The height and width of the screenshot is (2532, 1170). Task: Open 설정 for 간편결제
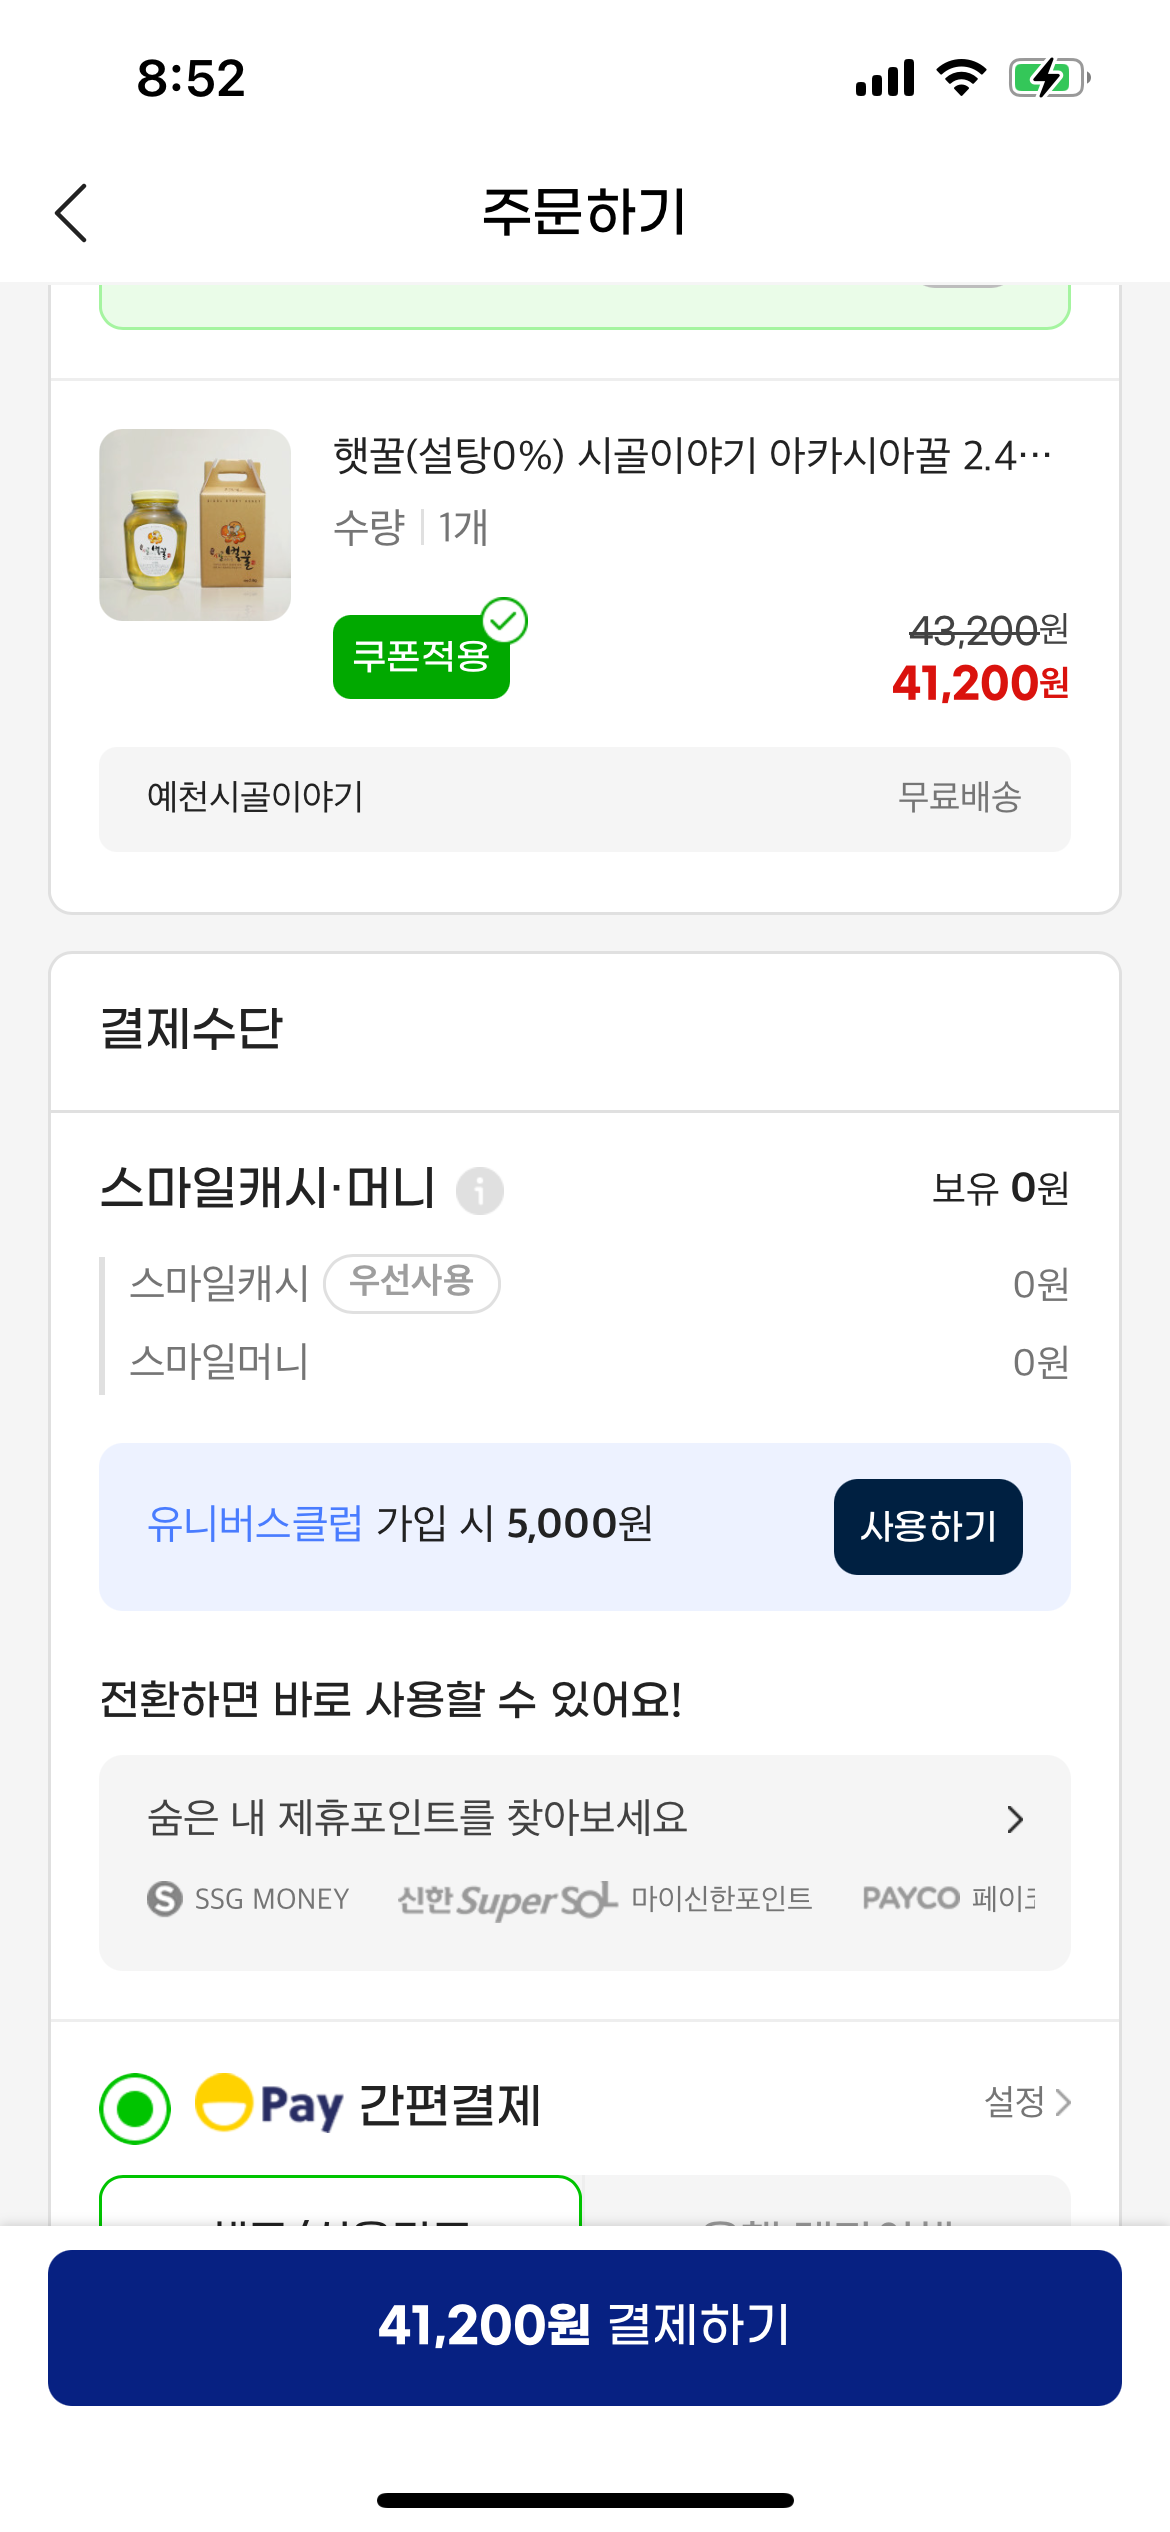[x=1027, y=2102]
